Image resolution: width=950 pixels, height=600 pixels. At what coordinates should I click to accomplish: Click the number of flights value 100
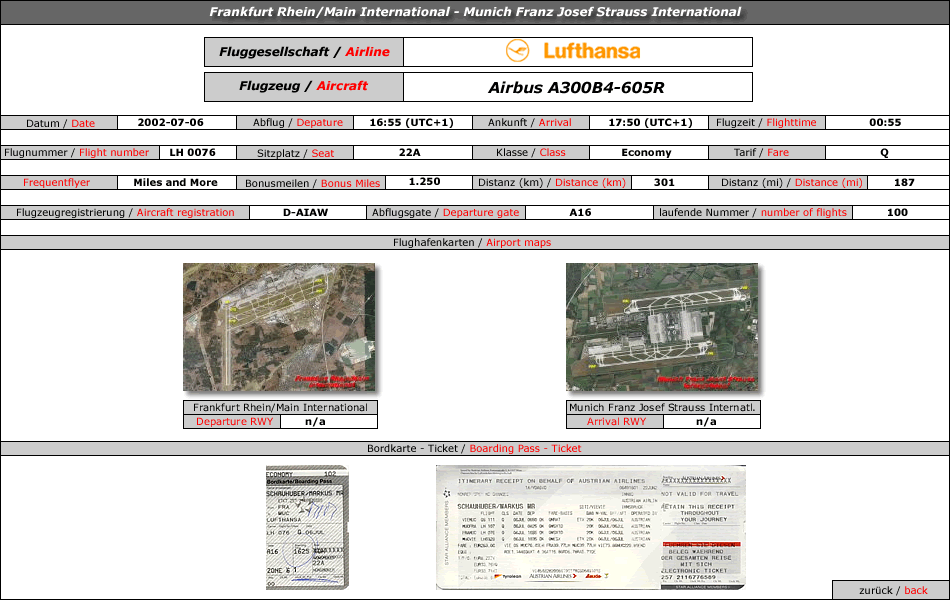[897, 213]
